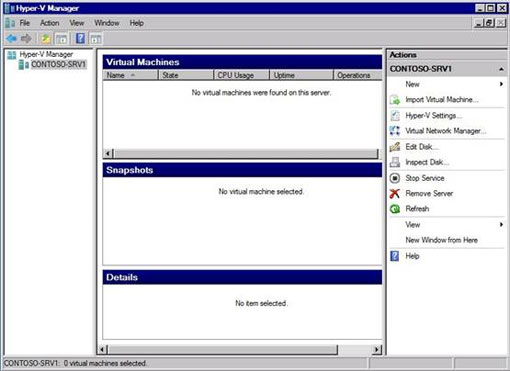
Task: Click the Actions pane title
Action: click(x=403, y=55)
